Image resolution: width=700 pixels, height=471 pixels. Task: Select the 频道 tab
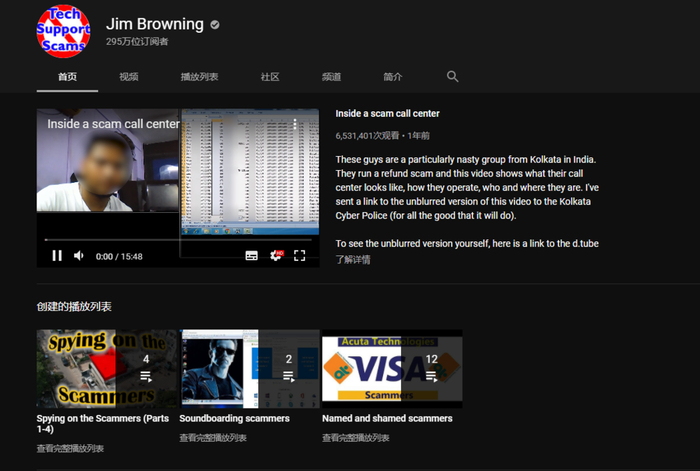coord(331,77)
